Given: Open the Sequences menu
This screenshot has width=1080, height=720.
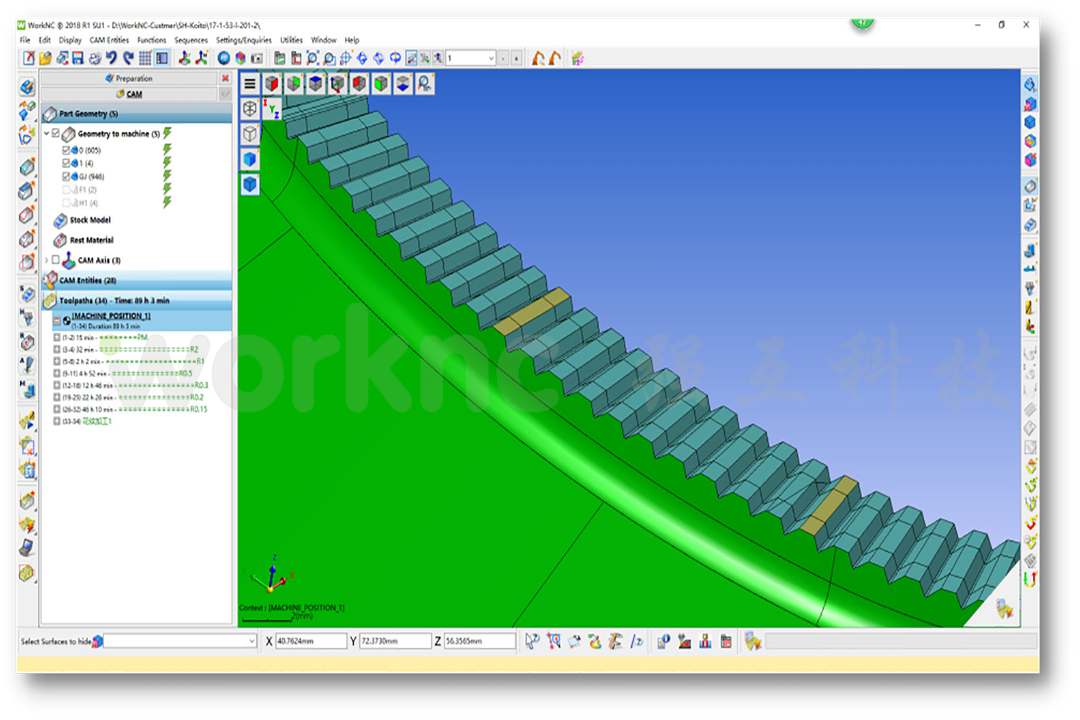Looking at the screenshot, I should tap(191, 40).
